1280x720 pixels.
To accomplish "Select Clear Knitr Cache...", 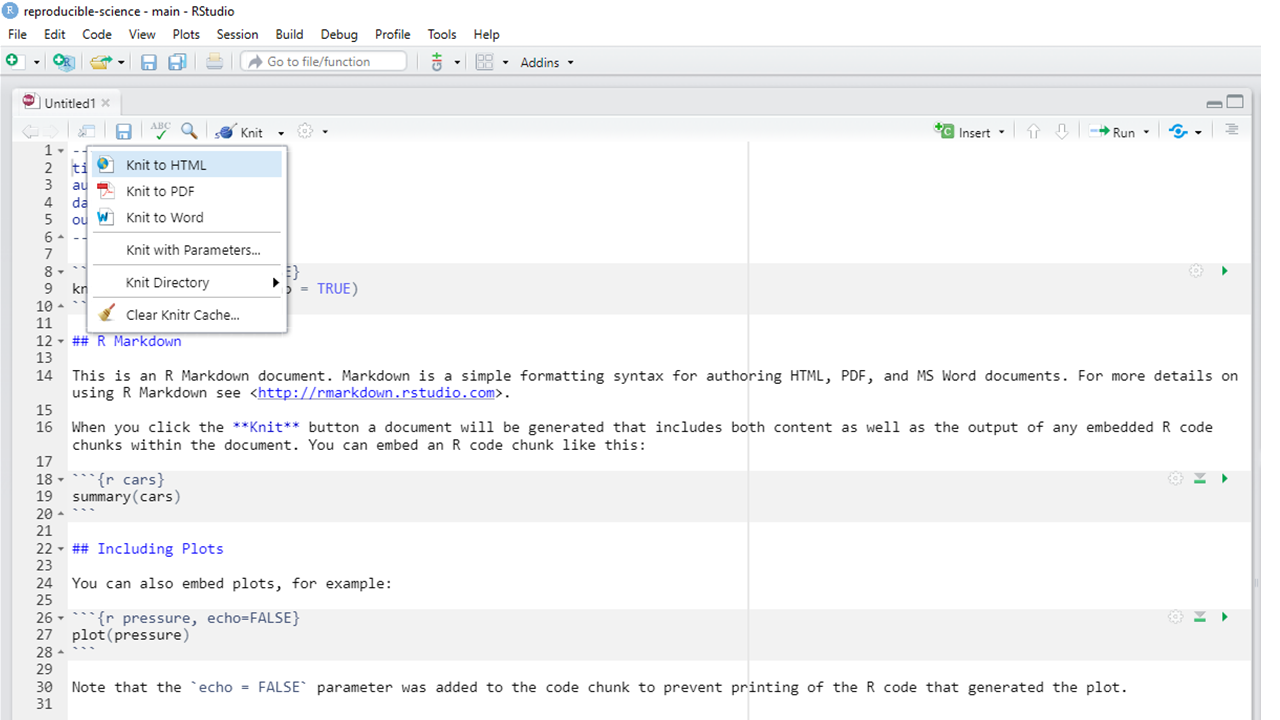I will coord(187,314).
